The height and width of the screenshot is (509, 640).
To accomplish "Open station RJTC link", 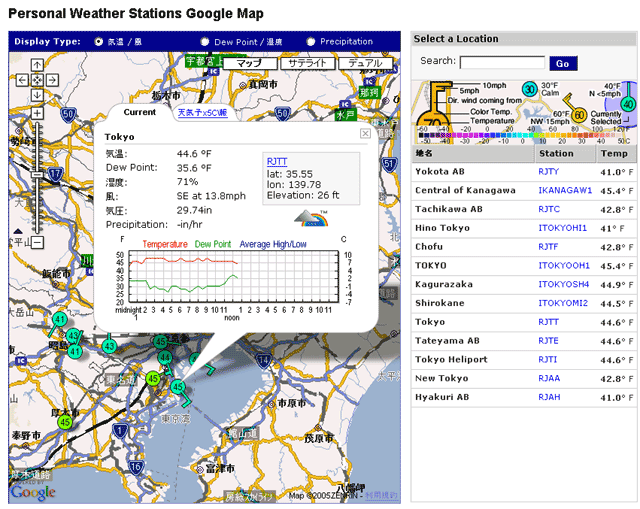I will [x=549, y=209].
